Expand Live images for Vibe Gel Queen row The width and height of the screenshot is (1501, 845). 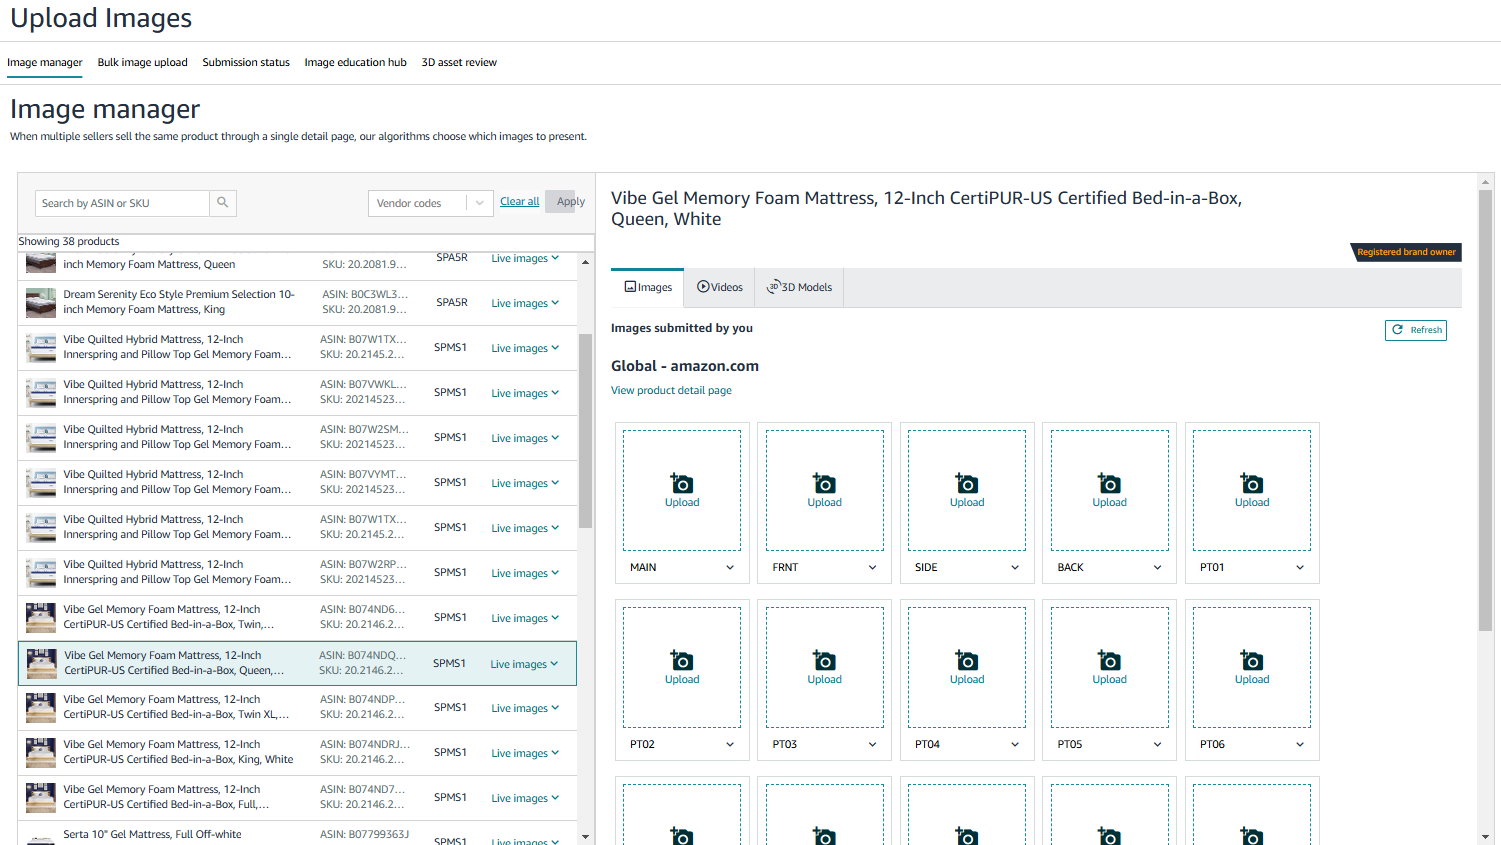(524, 664)
